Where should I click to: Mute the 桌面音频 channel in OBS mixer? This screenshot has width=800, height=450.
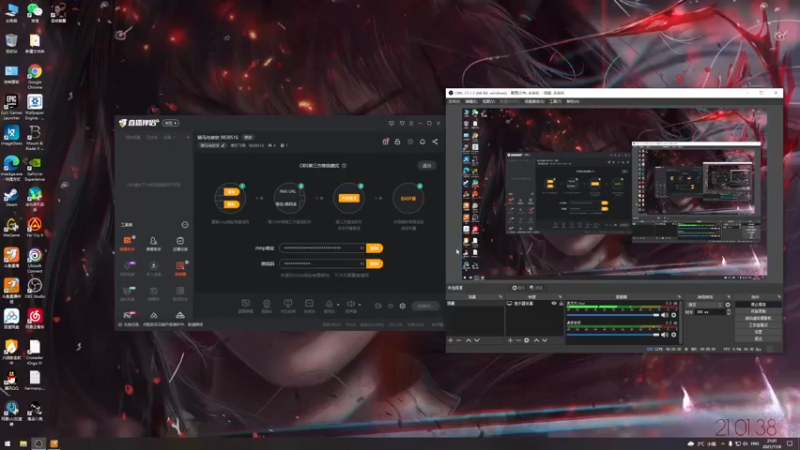tap(664, 335)
